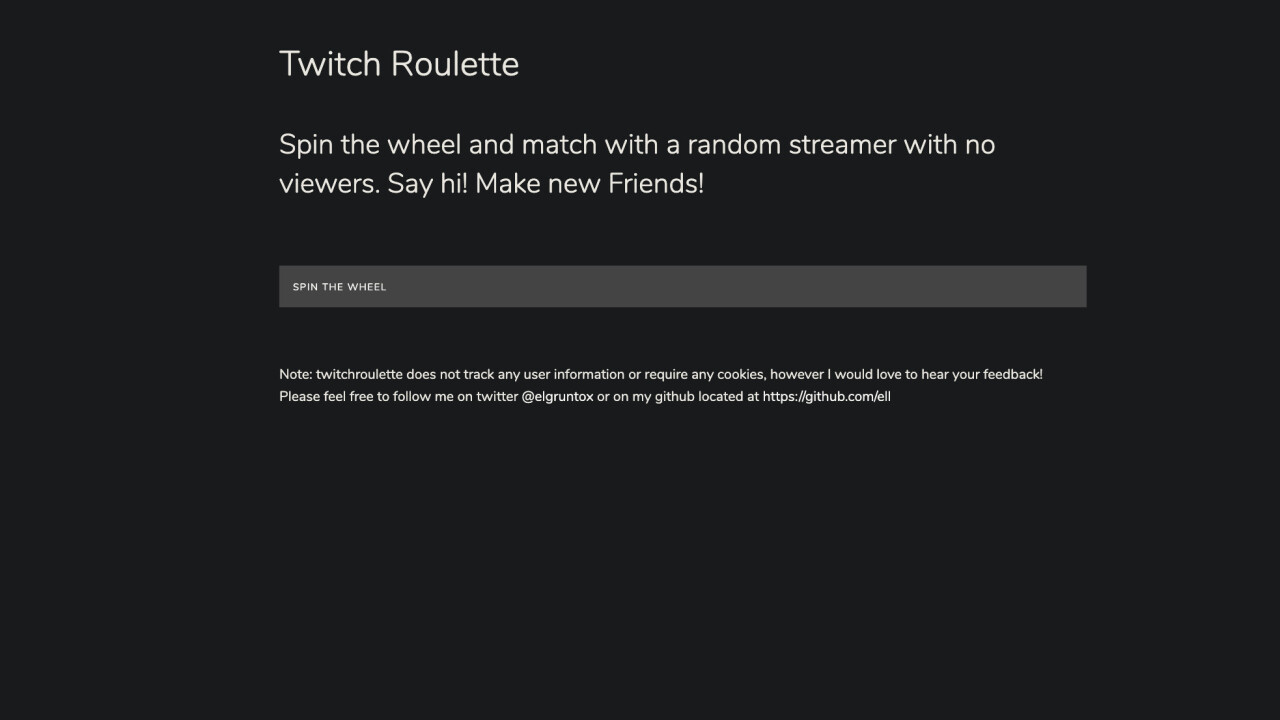Click the word "Note:" in the footer

point(295,374)
